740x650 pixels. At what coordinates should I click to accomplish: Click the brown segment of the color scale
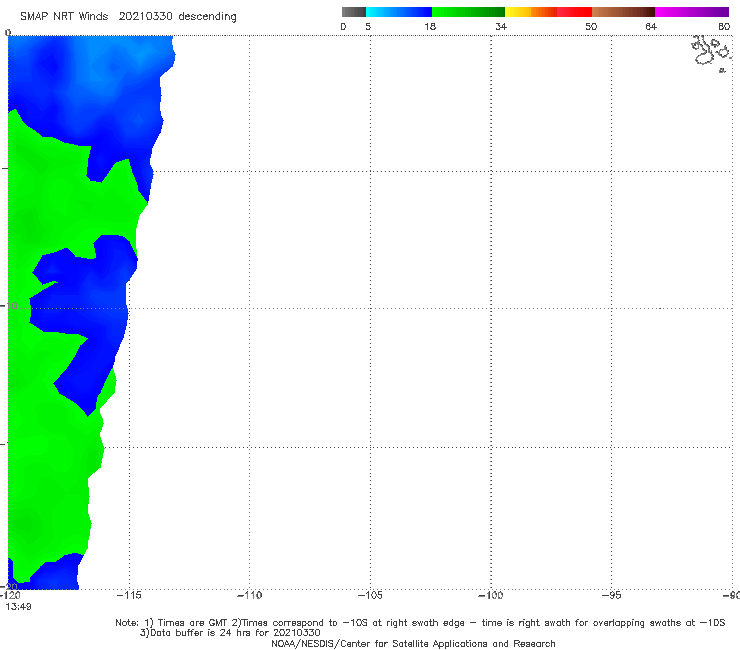pos(623,12)
